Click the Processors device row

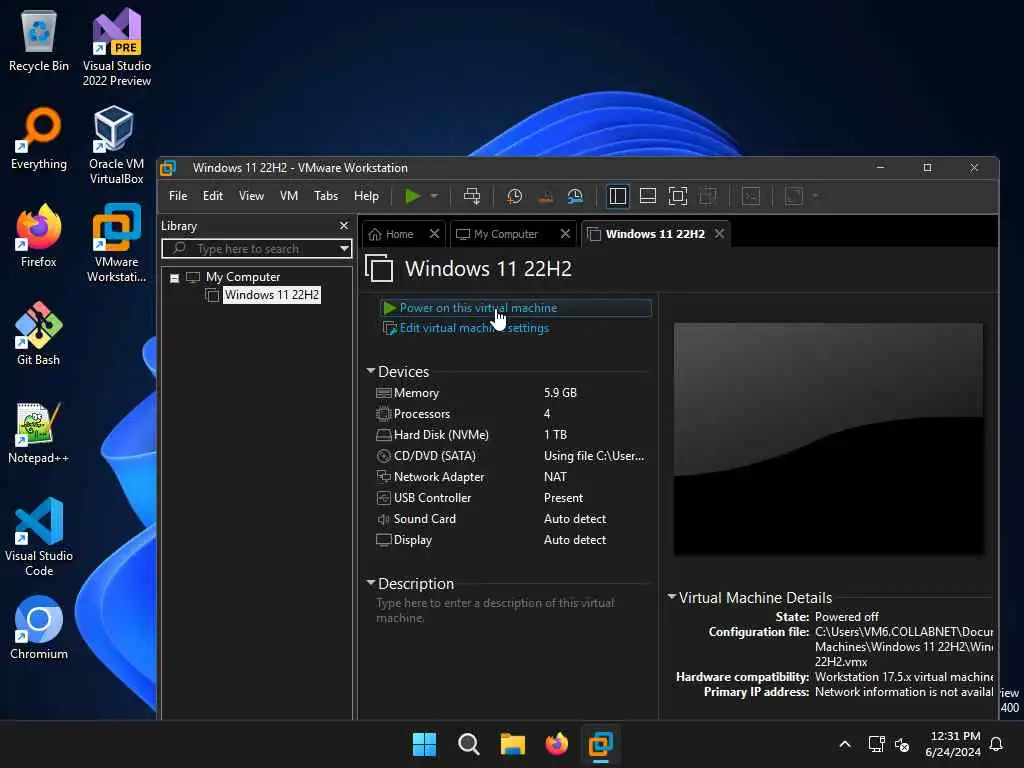click(x=511, y=413)
